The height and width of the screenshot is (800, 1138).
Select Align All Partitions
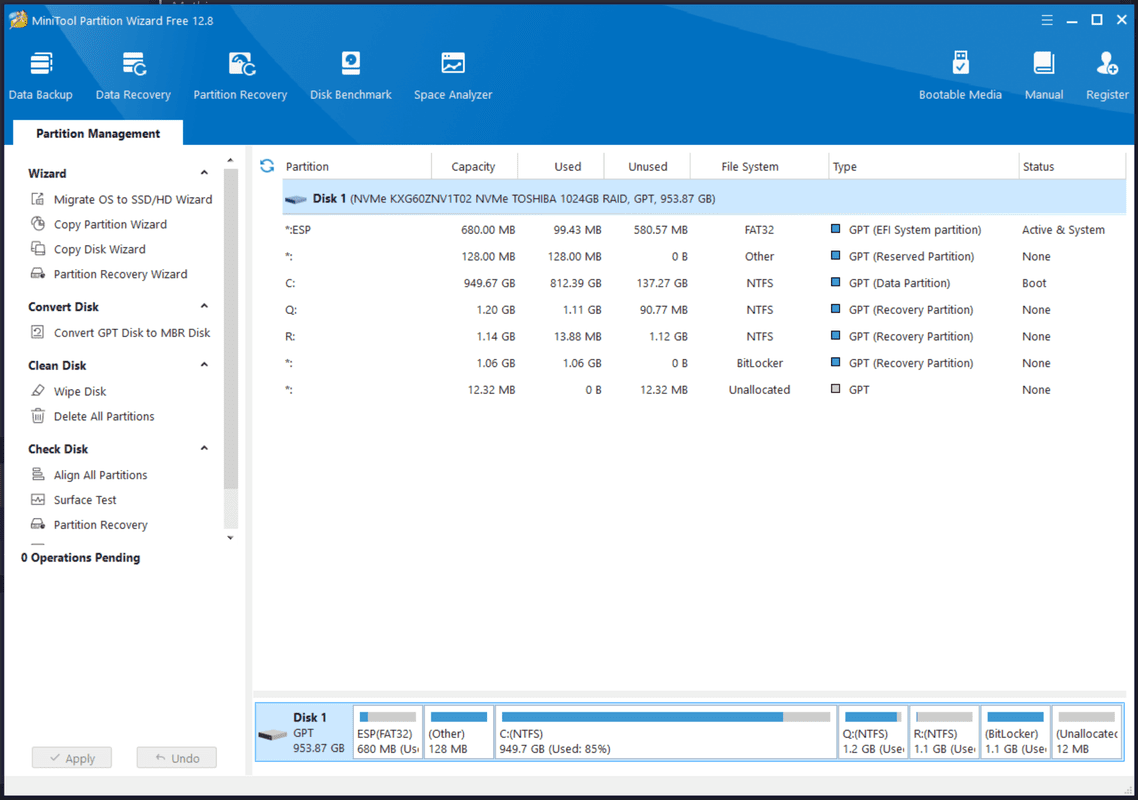(x=100, y=475)
